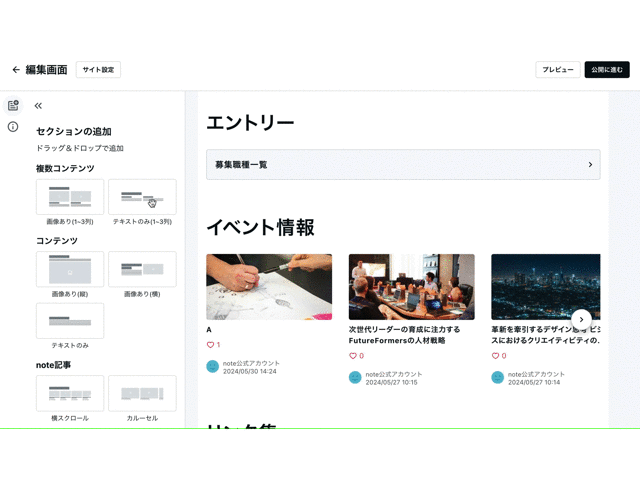Like the 次世代リーダー article heart icon

353,356
